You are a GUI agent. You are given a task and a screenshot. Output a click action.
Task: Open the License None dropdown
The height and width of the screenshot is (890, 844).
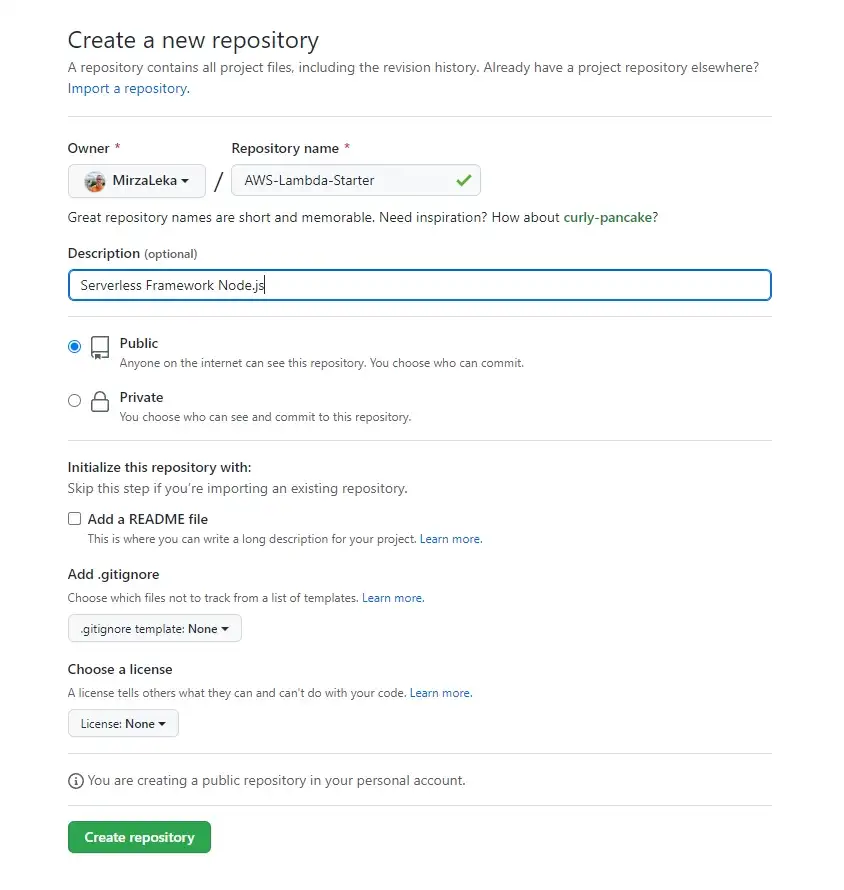click(x=123, y=723)
